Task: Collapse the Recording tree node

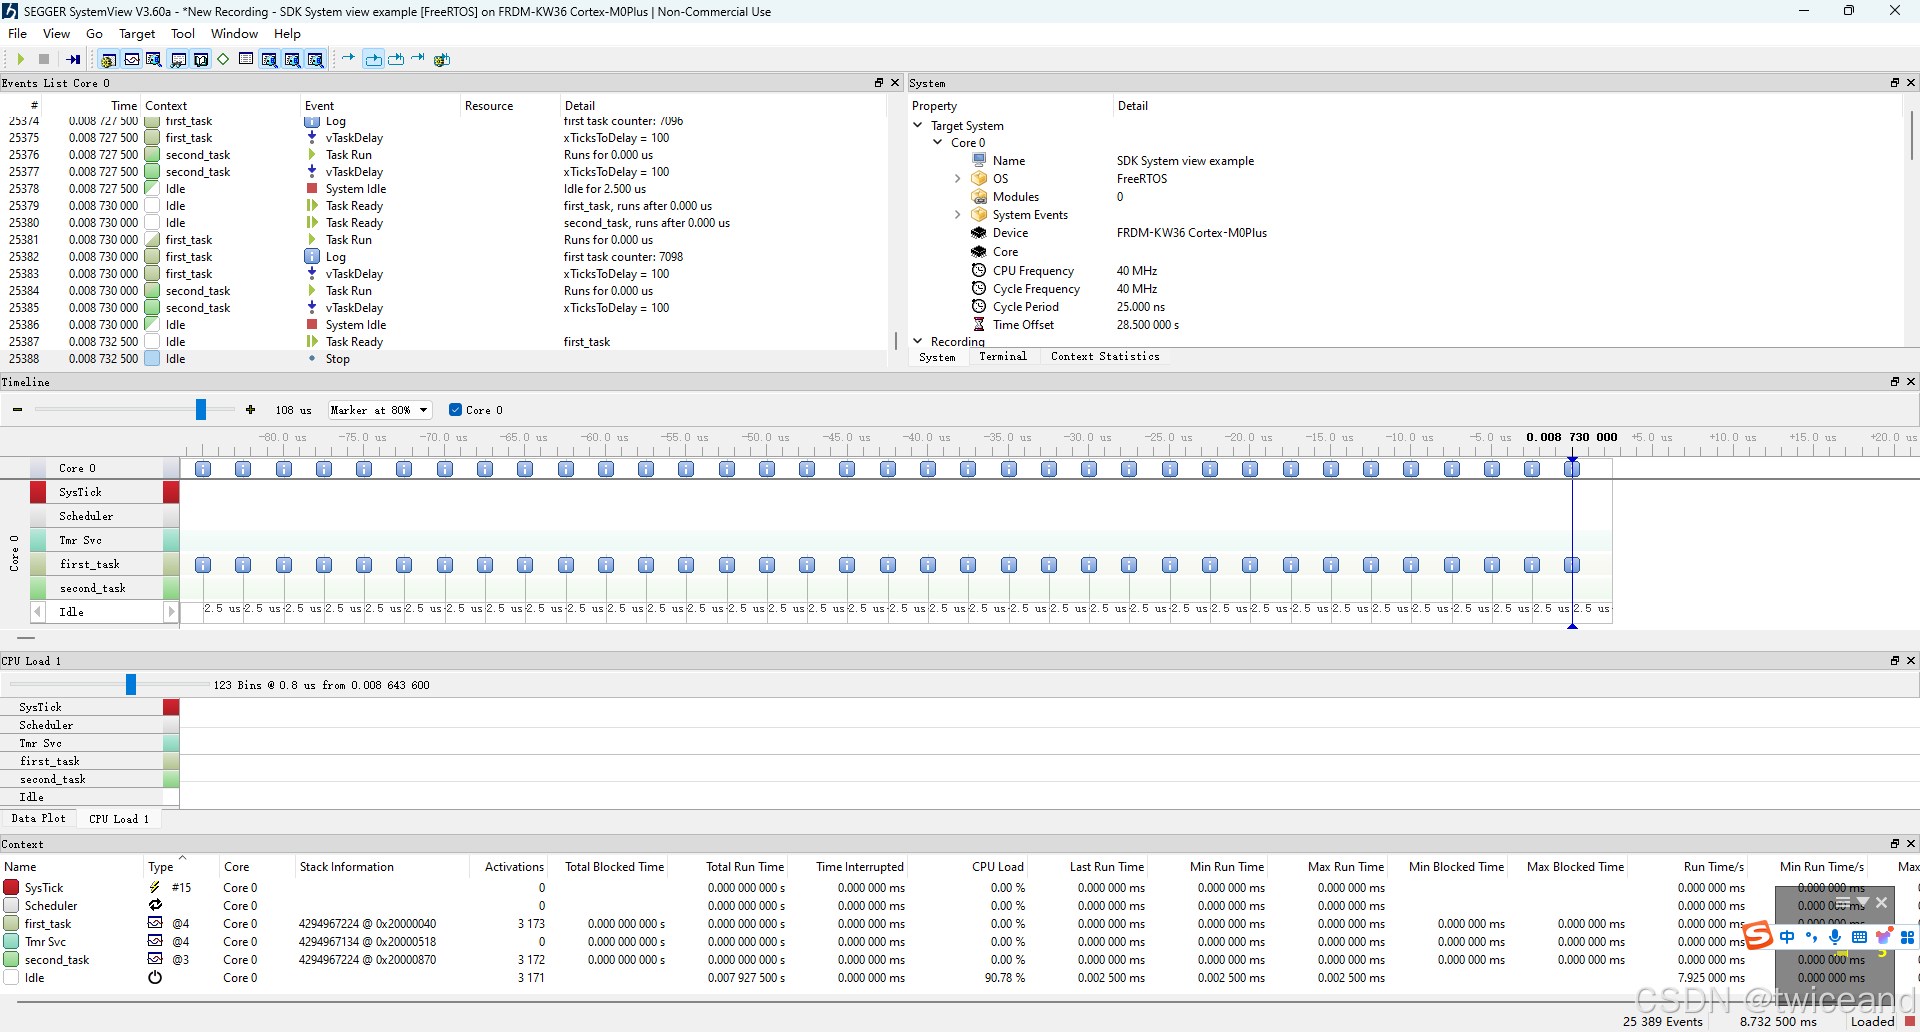Action: [918, 341]
